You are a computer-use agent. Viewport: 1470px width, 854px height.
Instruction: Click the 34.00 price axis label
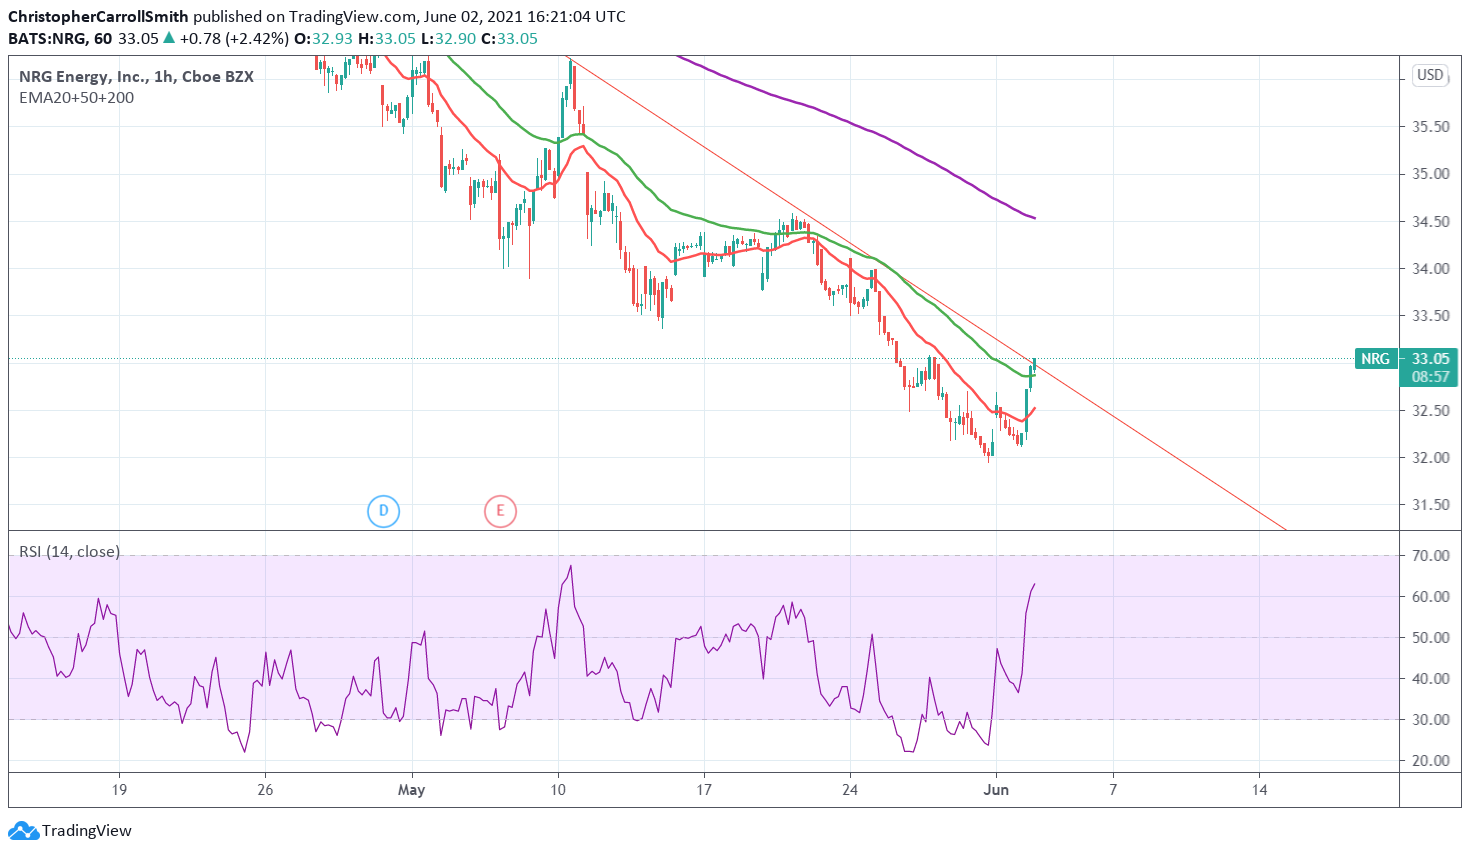[x=1430, y=269]
